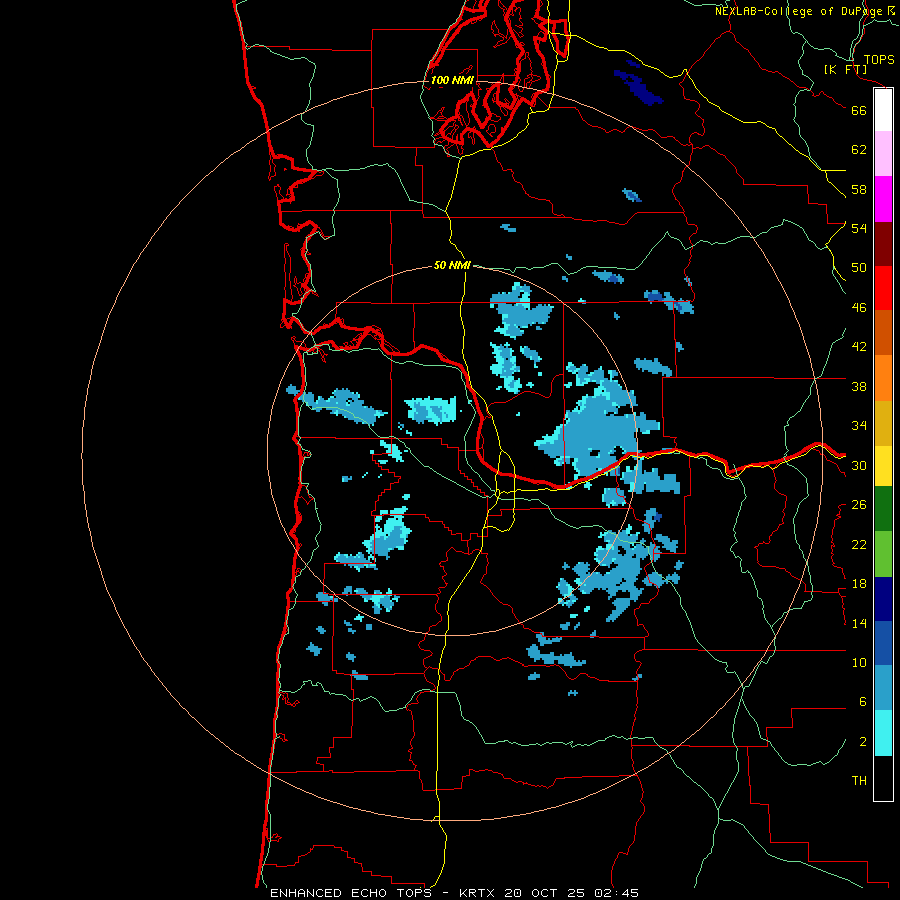Click the '22' legend scale value
Image resolution: width=900 pixels, height=900 pixels.
859,544
